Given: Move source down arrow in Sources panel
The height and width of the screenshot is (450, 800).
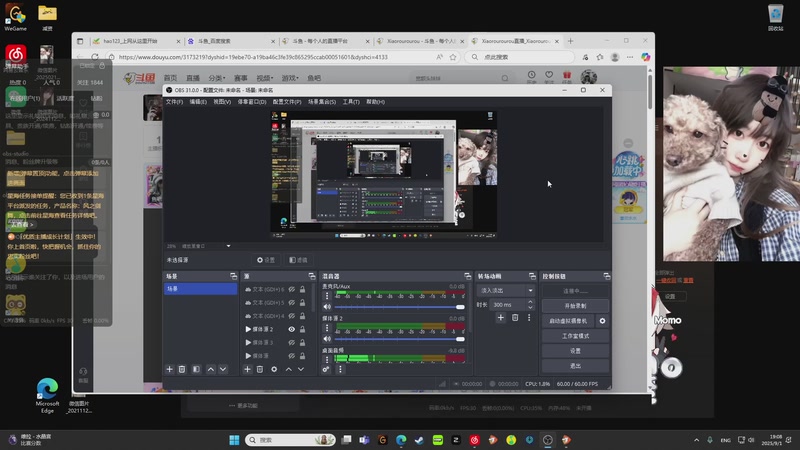Looking at the screenshot, I should [301, 369].
